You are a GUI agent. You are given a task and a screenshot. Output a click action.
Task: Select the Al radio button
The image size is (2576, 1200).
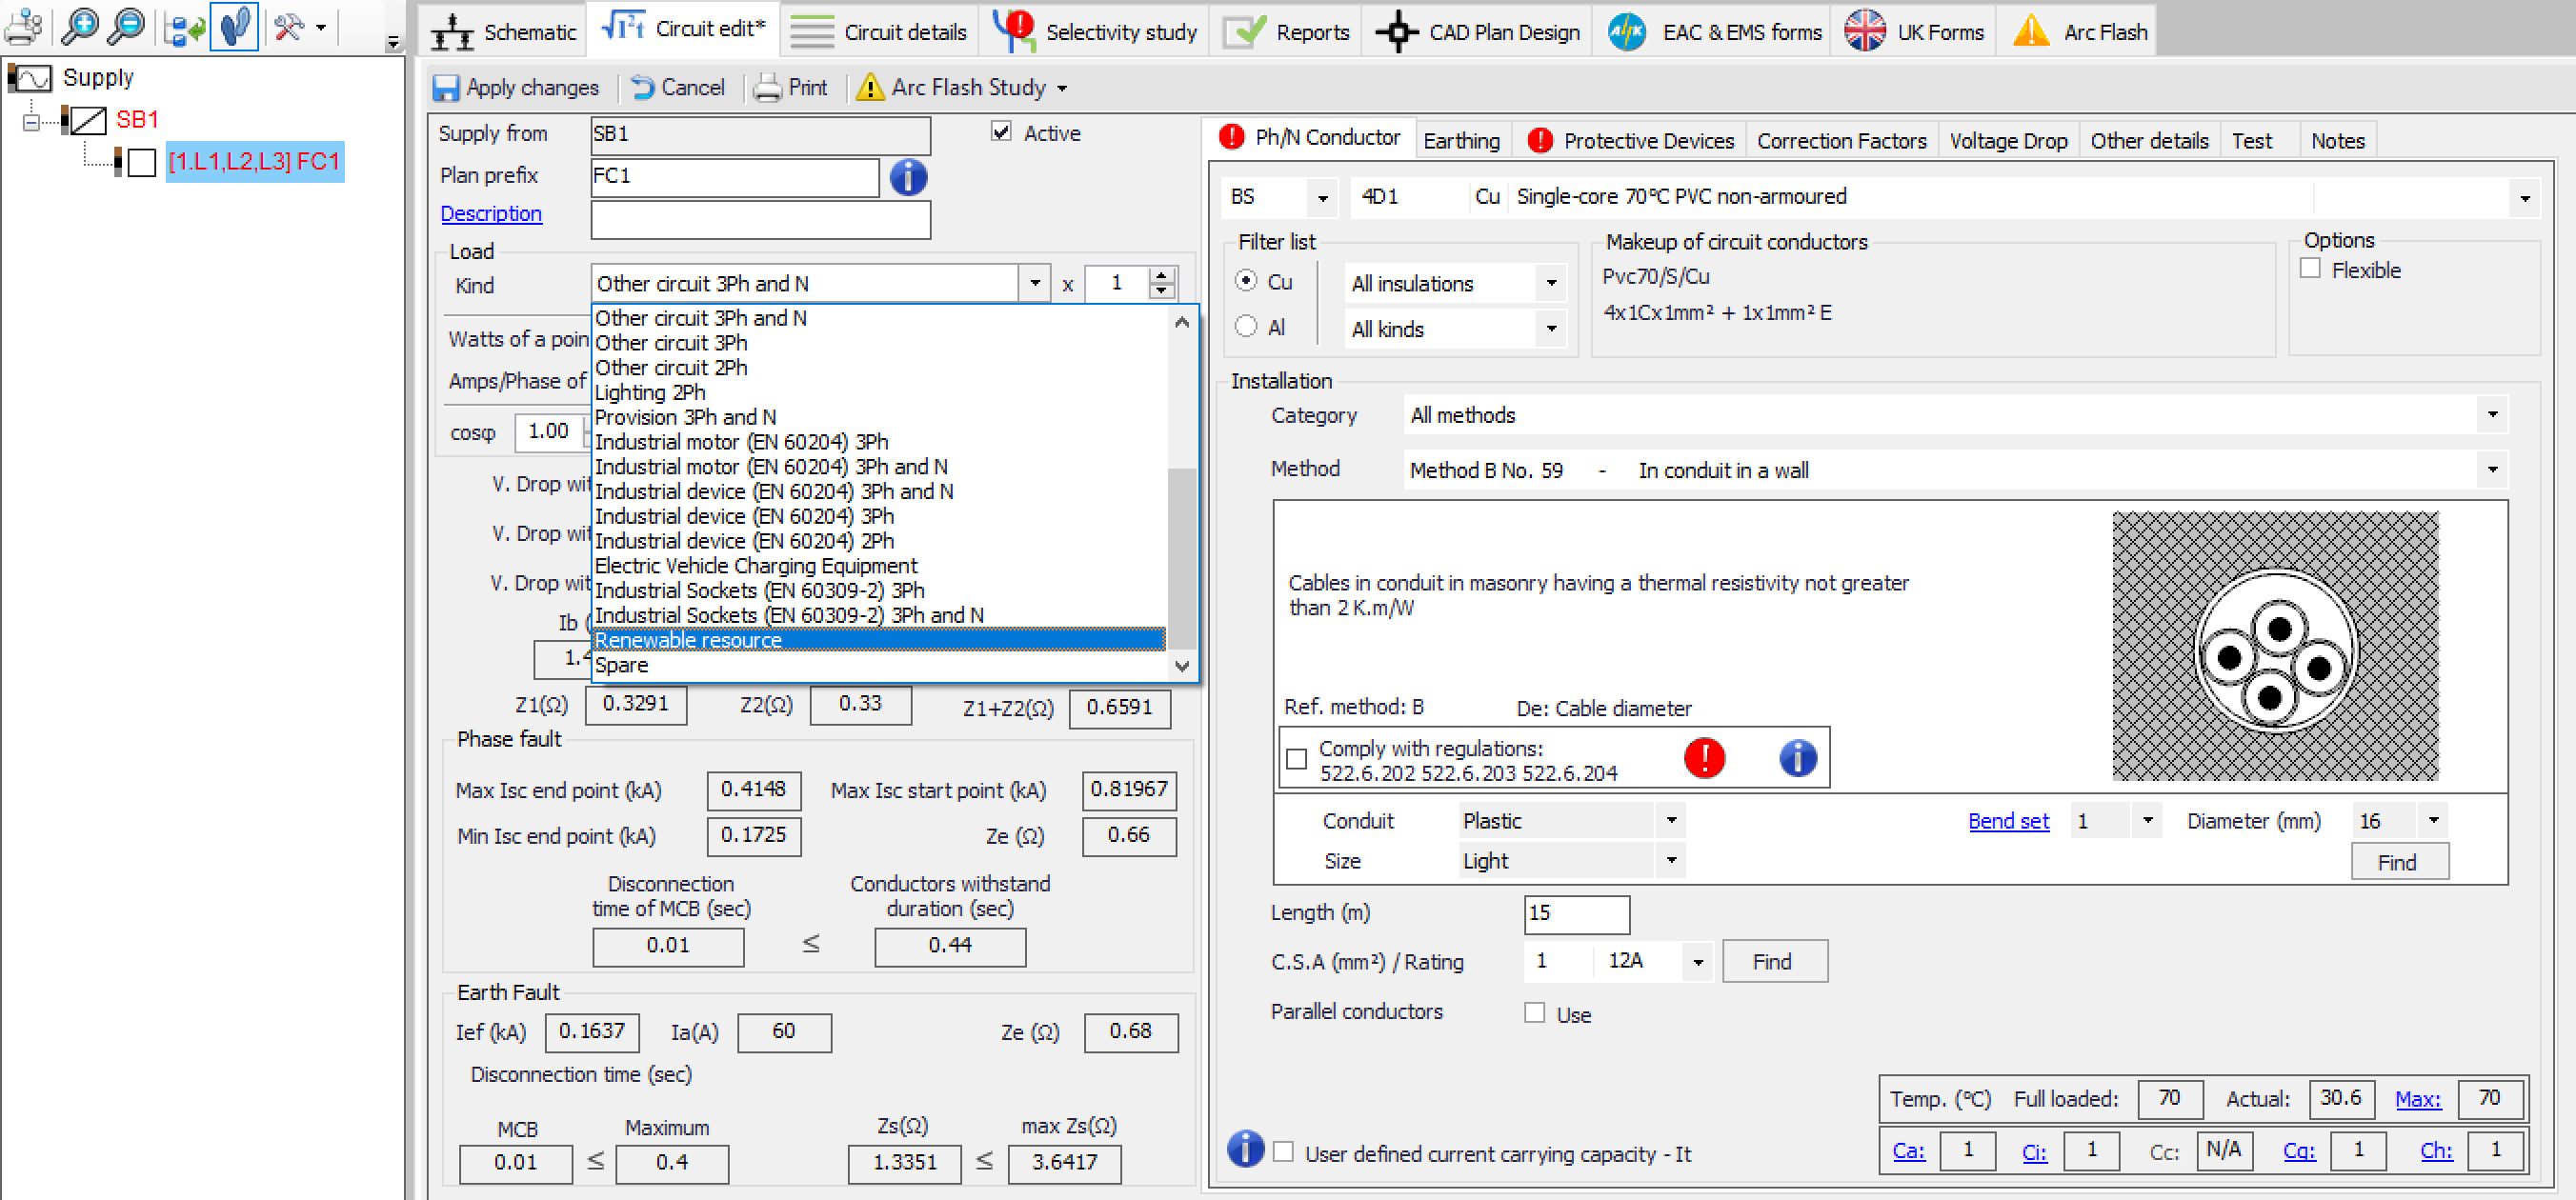point(1245,326)
